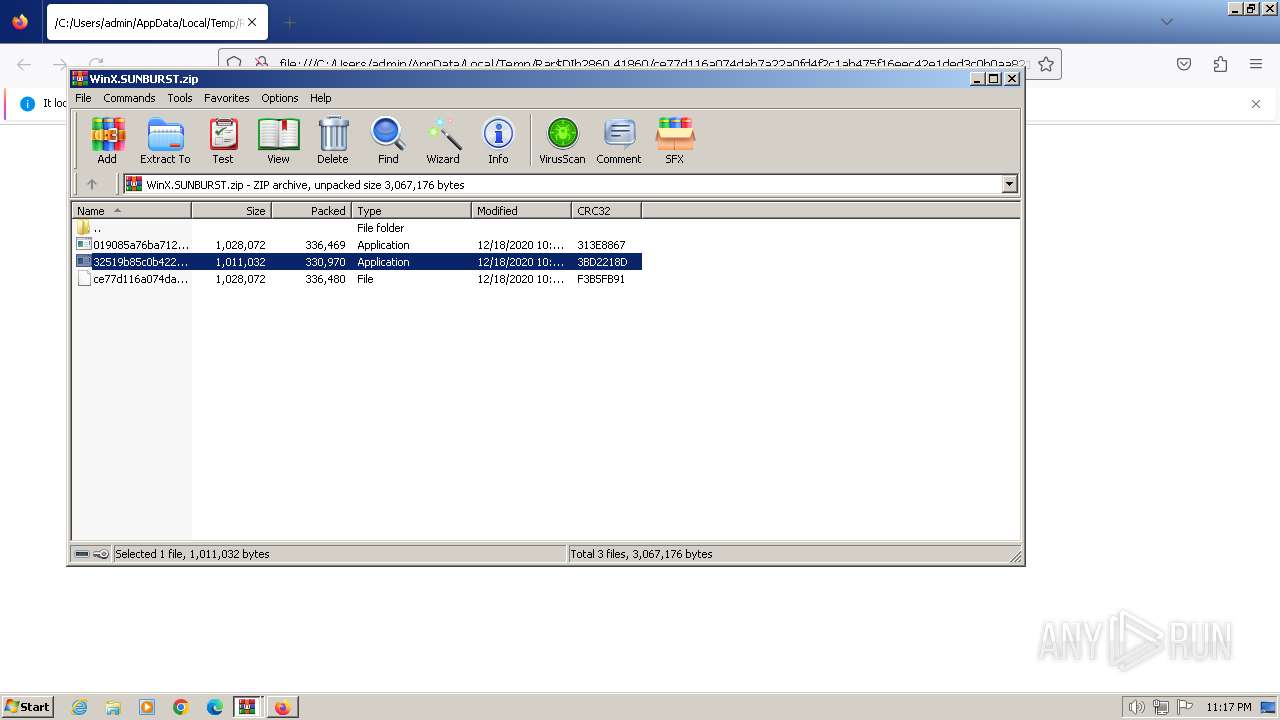1280x720 pixels.
Task: Open the Favorites menu
Action: 227,98
